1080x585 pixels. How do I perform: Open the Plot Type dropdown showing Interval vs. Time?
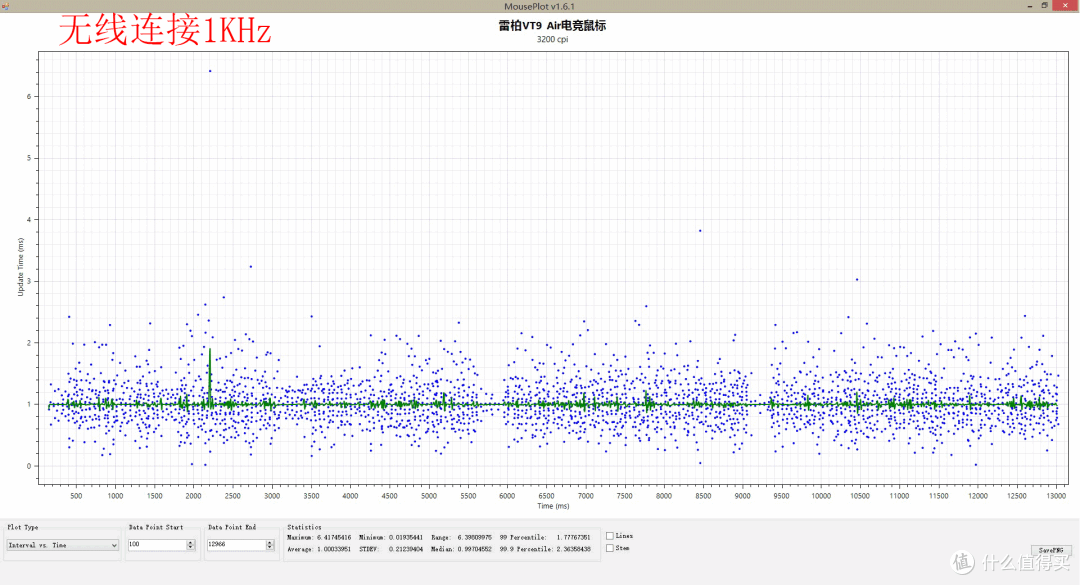(62, 545)
